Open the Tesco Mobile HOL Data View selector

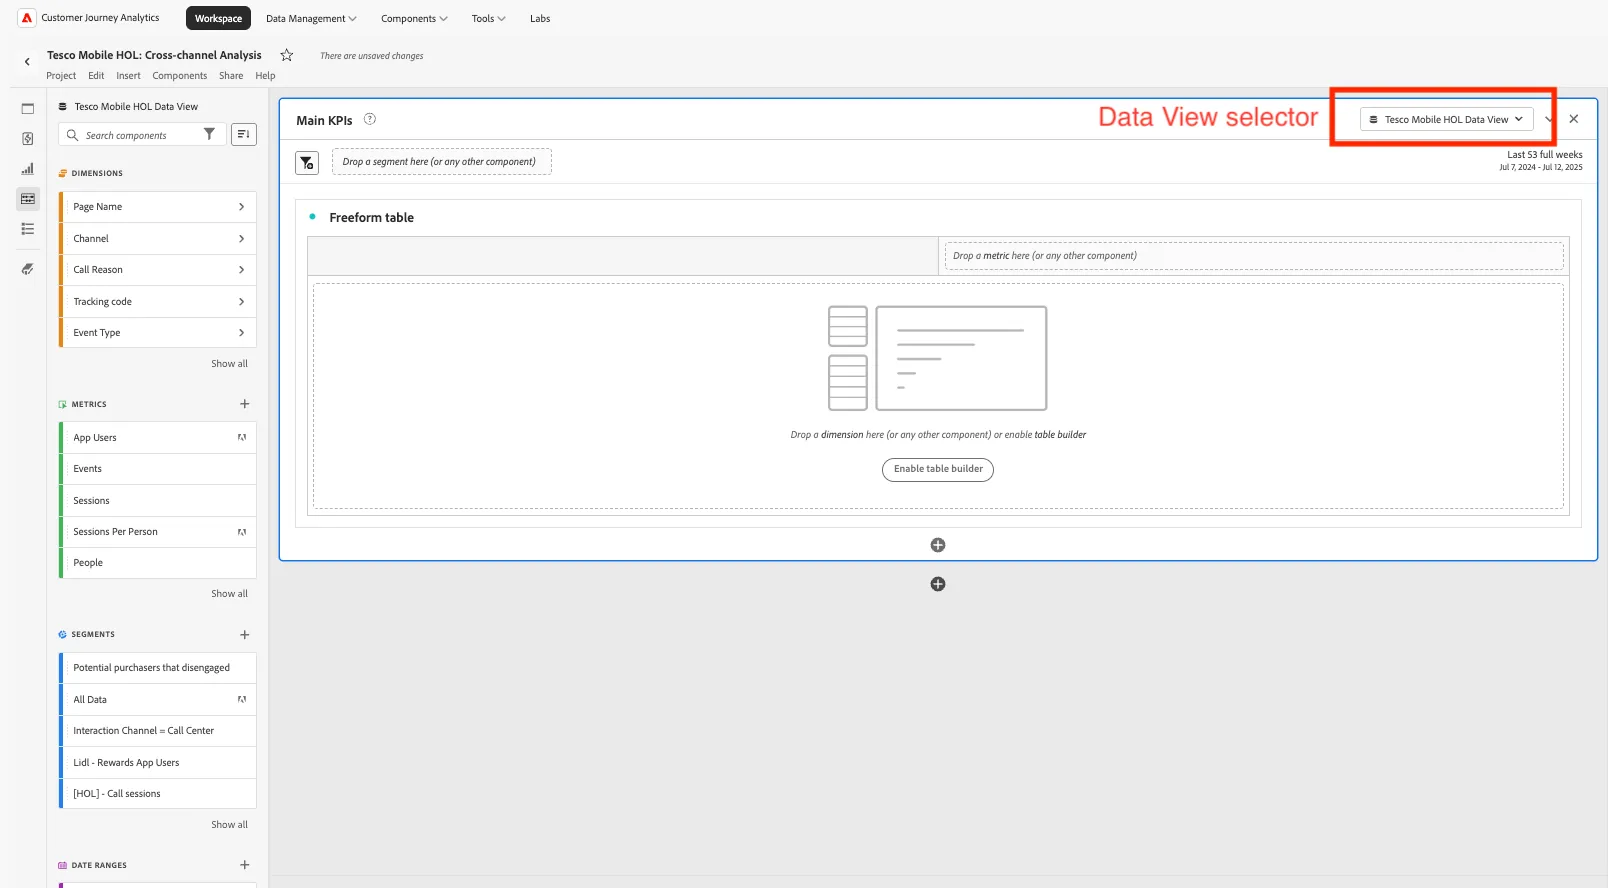(x=1446, y=119)
